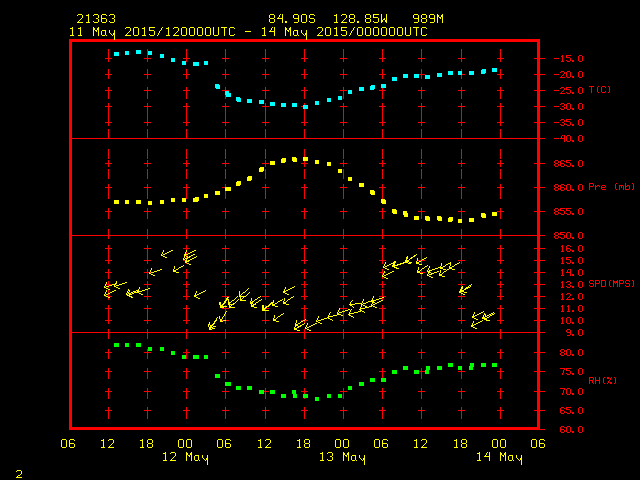Screen dimensions: 640x480
Task: Select the 80.0 humidity tick label
Action: (571, 353)
